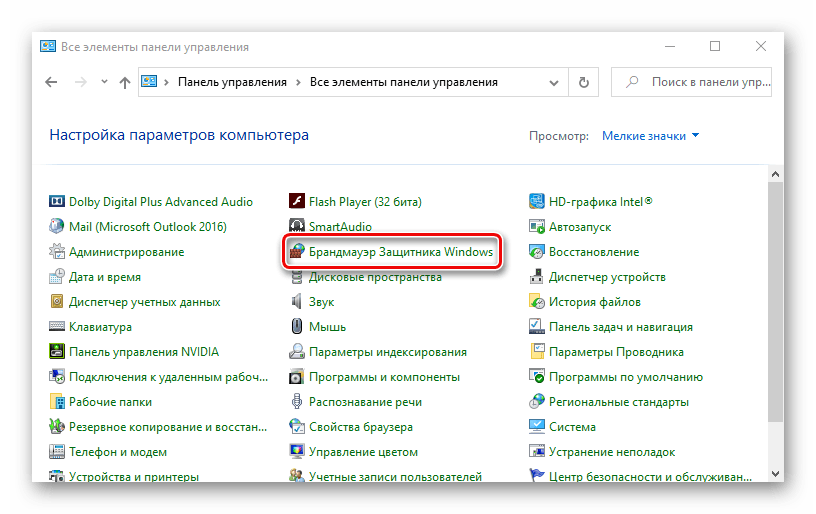
Task: Go up one level with the Up arrow
Action: [x=124, y=82]
